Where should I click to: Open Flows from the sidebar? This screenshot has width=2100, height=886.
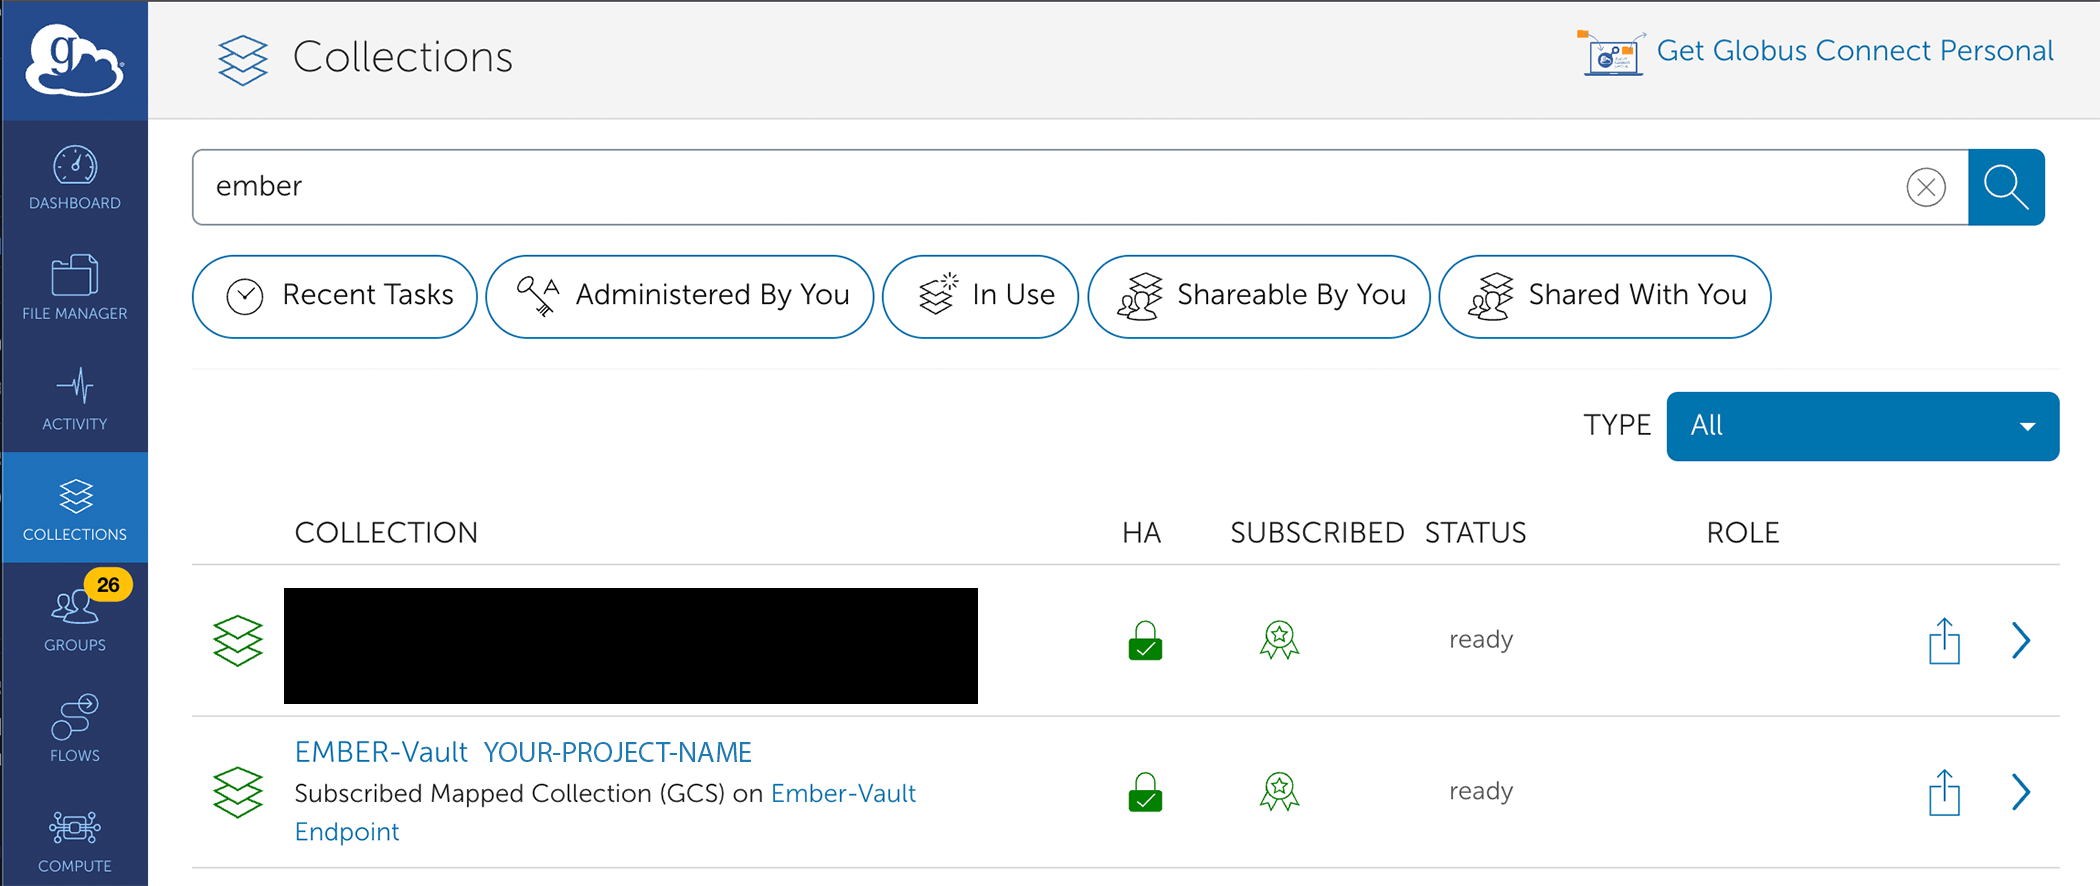75,729
